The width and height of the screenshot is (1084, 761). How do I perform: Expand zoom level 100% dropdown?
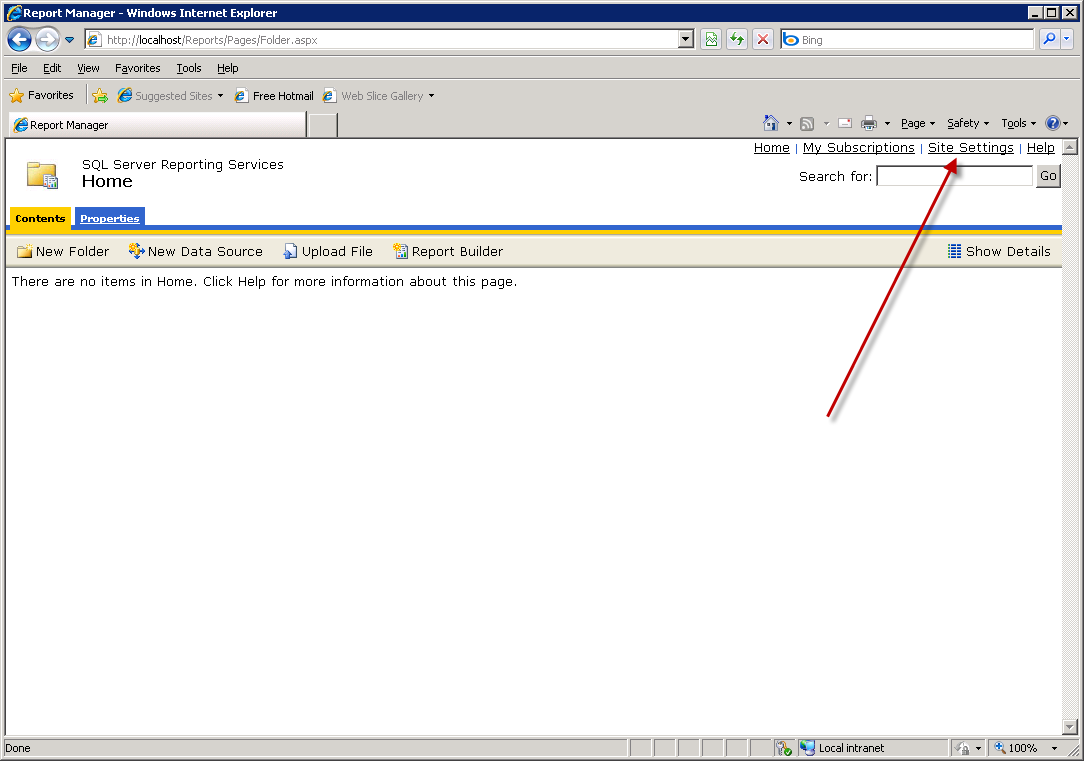(1054, 748)
